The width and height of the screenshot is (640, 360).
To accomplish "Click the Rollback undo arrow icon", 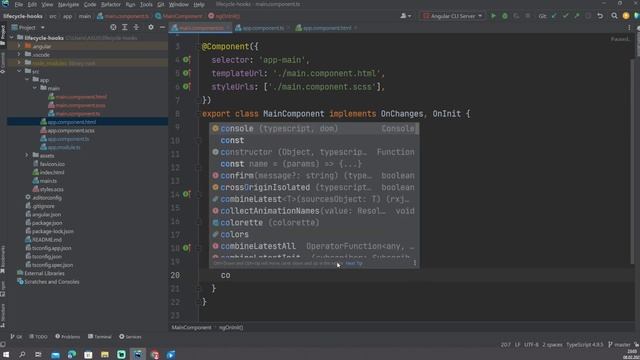I will point(600,16).
